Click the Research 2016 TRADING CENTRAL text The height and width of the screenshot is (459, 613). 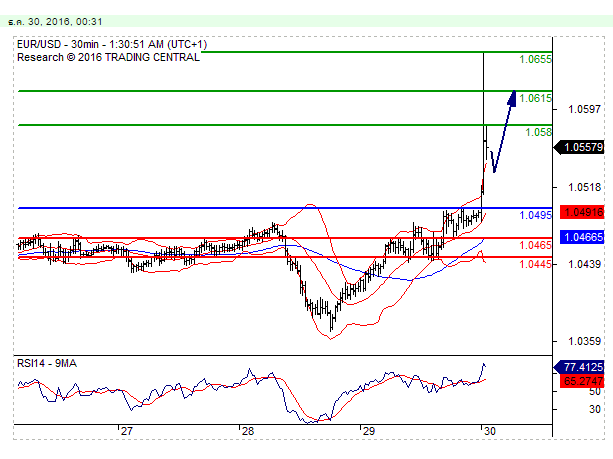pyautogui.click(x=108, y=57)
